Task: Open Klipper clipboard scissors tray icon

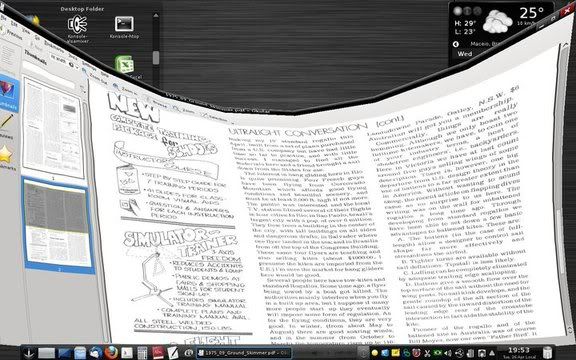Action: pyautogui.click(x=427, y=353)
